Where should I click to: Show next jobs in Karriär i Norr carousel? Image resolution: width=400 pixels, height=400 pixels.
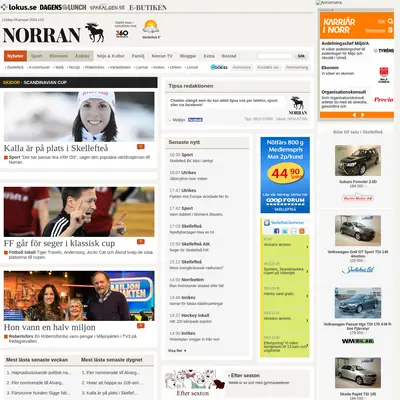click(362, 115)
